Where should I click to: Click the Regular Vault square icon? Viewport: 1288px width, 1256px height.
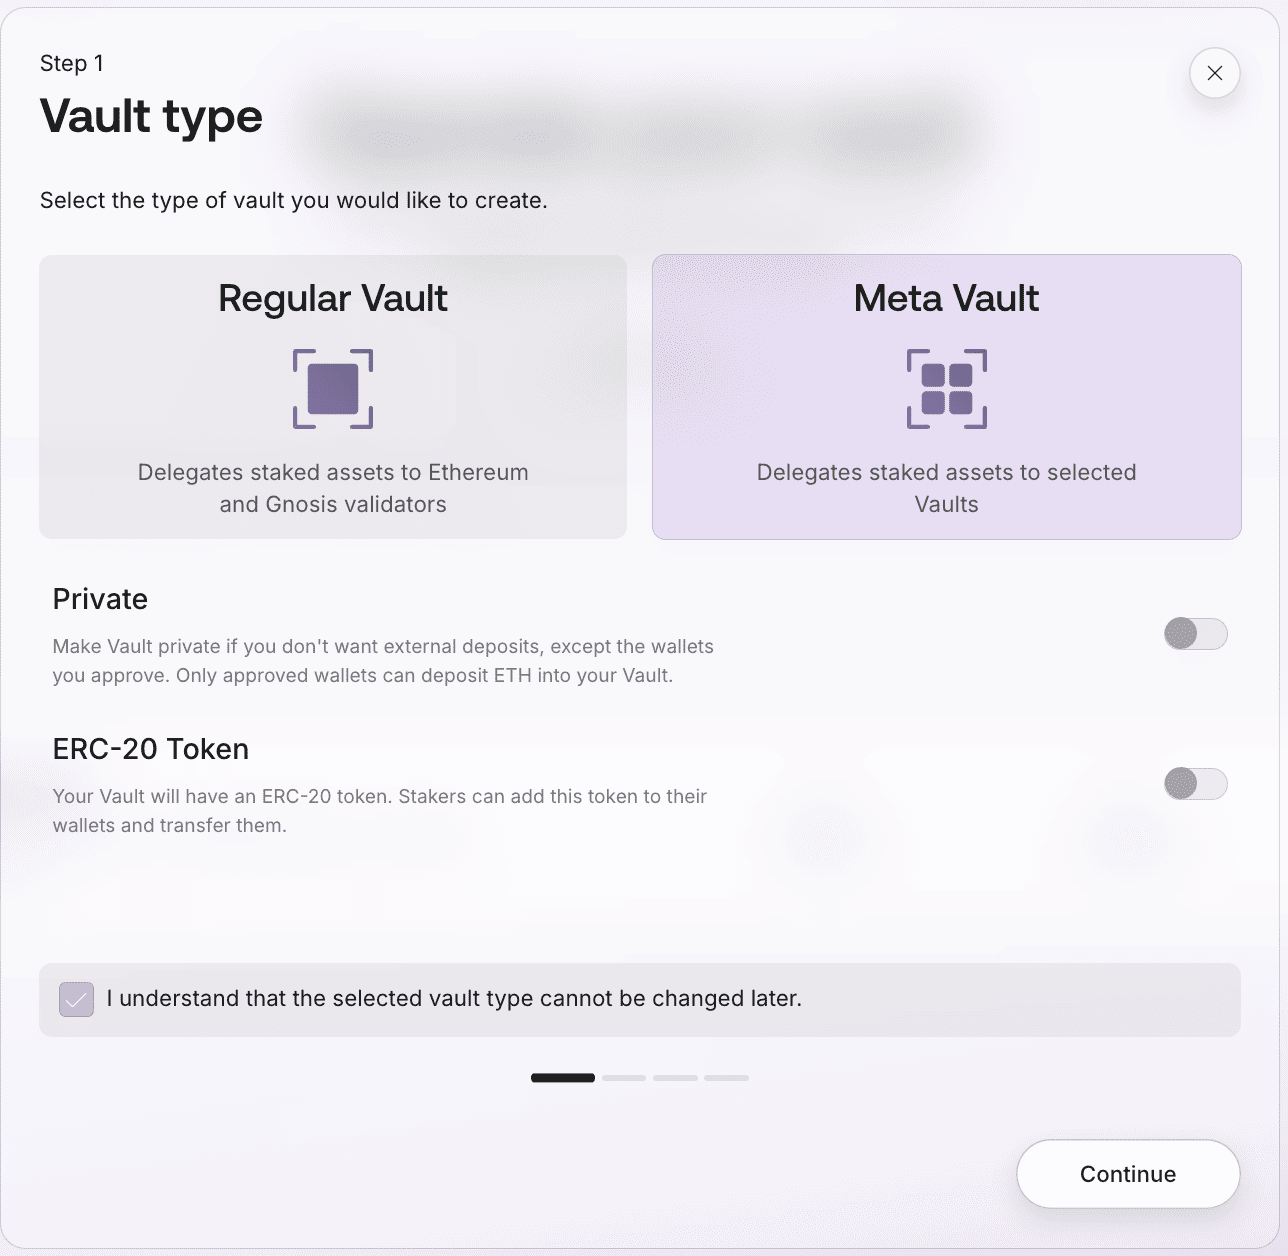(333, 389)
